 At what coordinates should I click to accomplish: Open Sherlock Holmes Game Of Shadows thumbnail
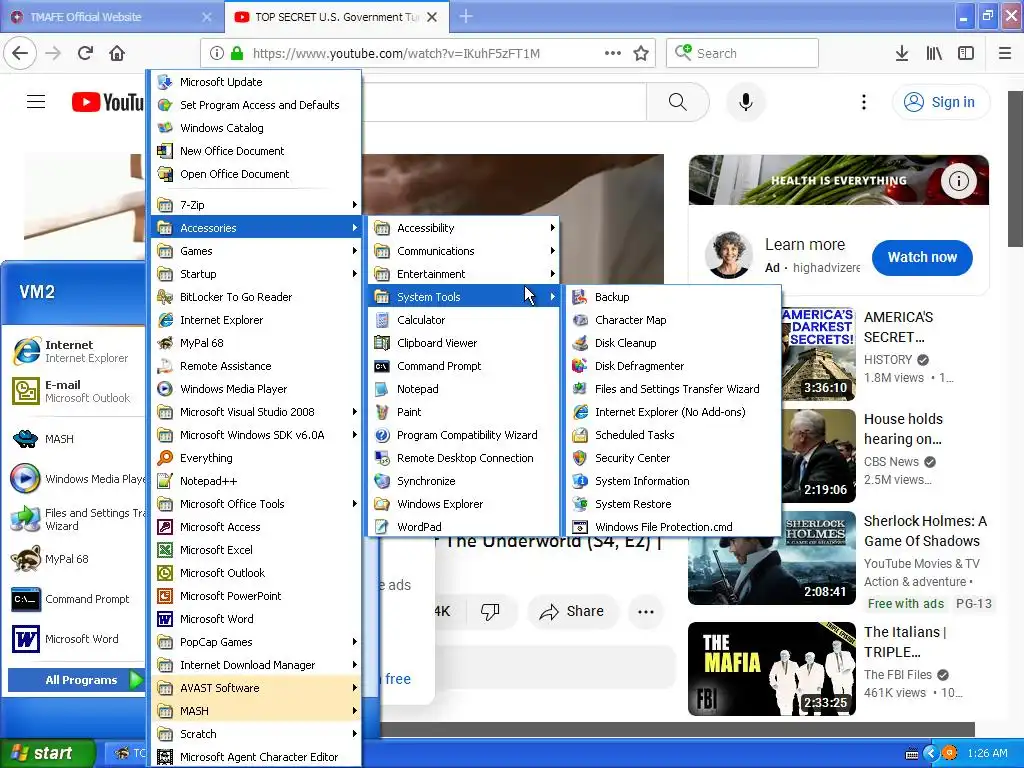tap(772, 558)
